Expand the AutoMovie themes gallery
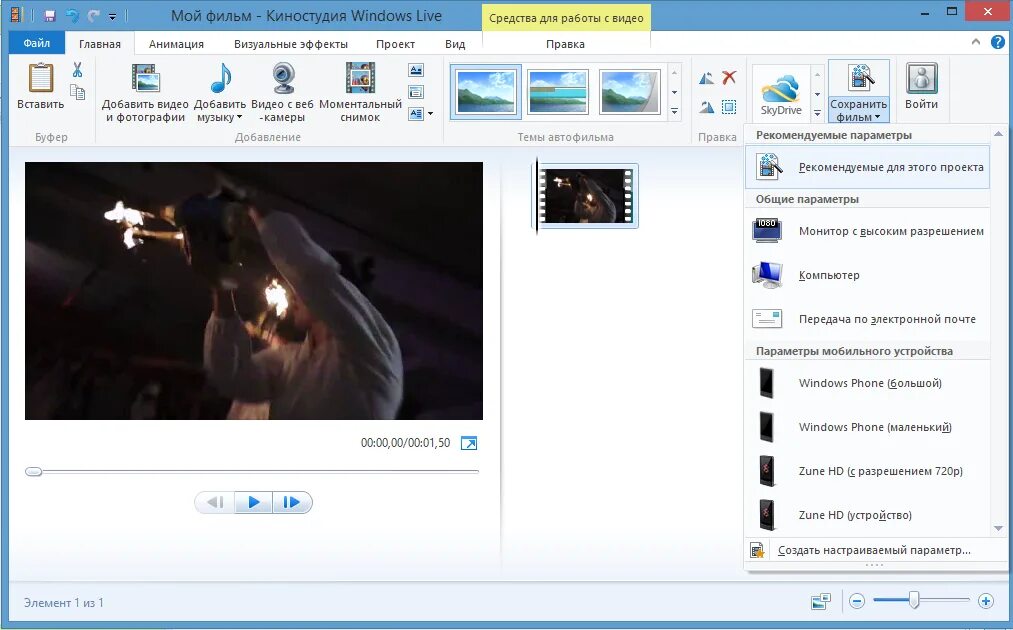1013x630 pixels. coord(674,111)
